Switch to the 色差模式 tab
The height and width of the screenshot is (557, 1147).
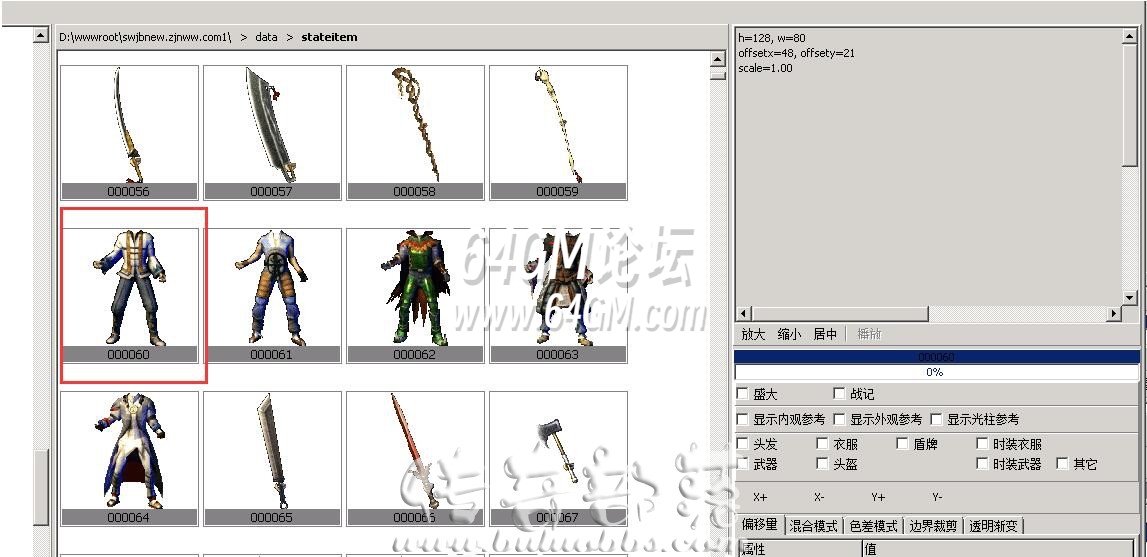(x=873, y=526)
